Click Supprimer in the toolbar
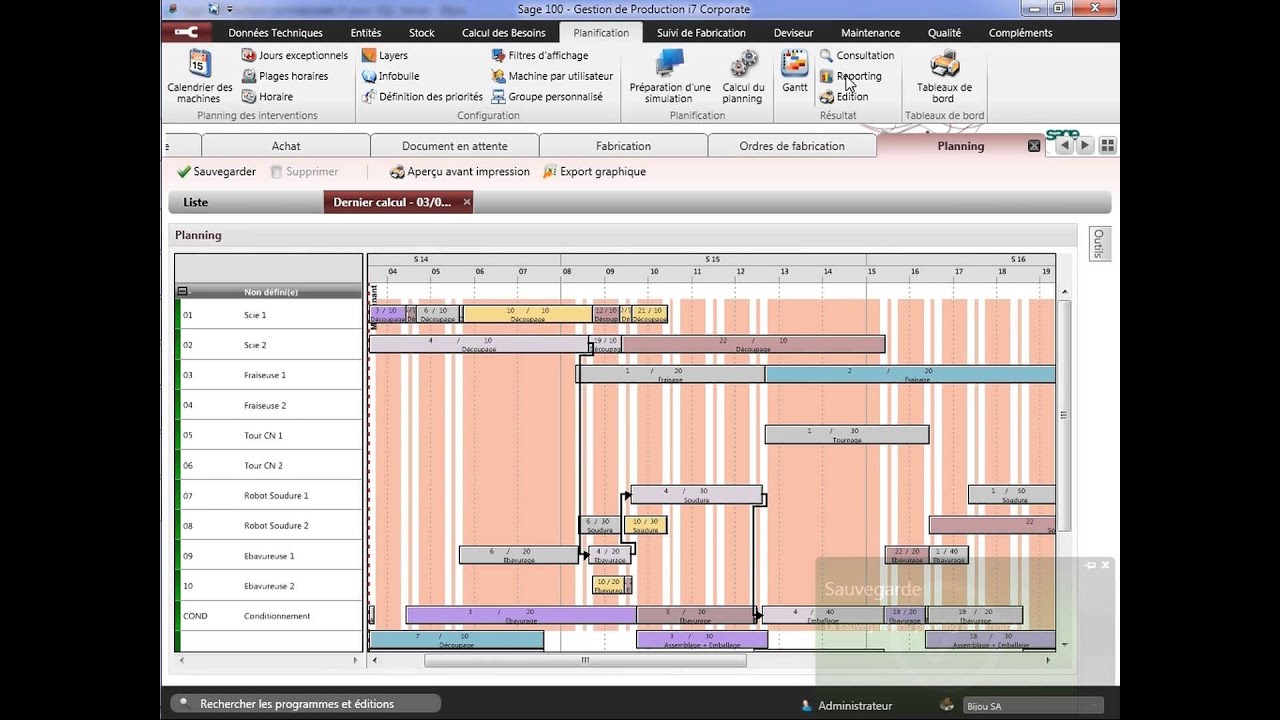This screenshot has width=1280, height=720. coord(305,172)
